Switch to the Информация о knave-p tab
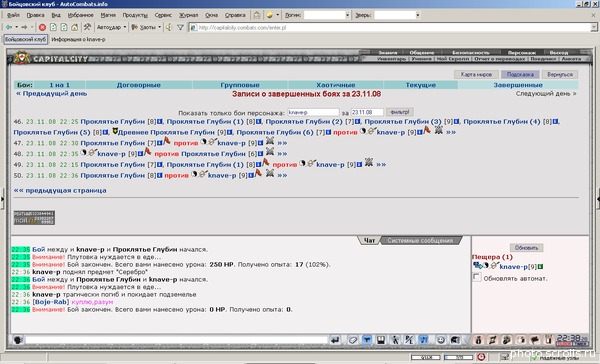Viewport: 600px width, 364px height. 78,39
